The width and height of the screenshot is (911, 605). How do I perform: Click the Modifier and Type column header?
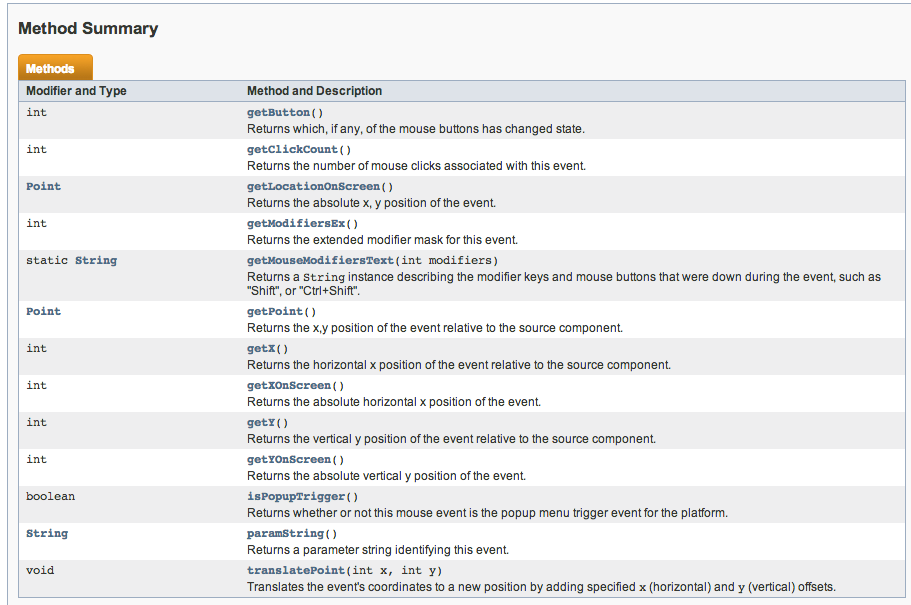pos(76,91)
